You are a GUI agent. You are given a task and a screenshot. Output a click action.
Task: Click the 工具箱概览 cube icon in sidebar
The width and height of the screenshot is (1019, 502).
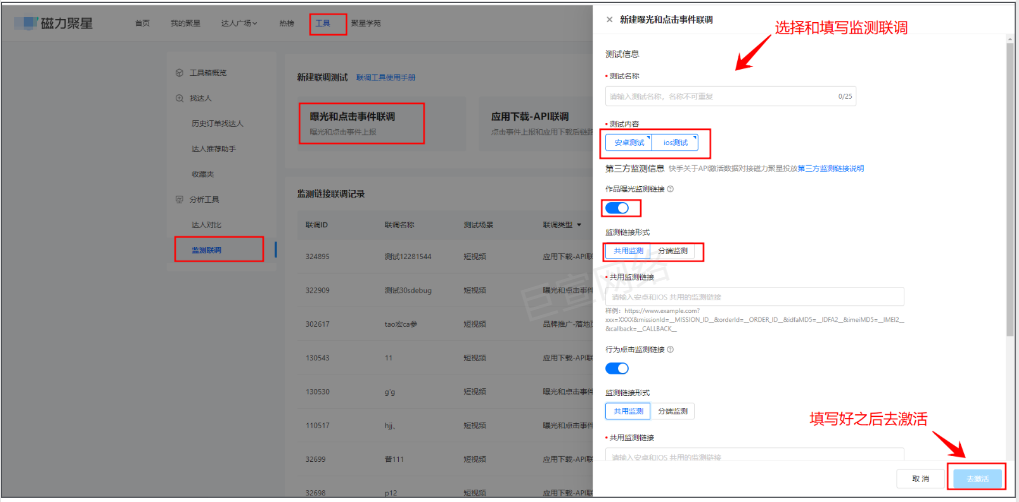[x=179, y=73]
